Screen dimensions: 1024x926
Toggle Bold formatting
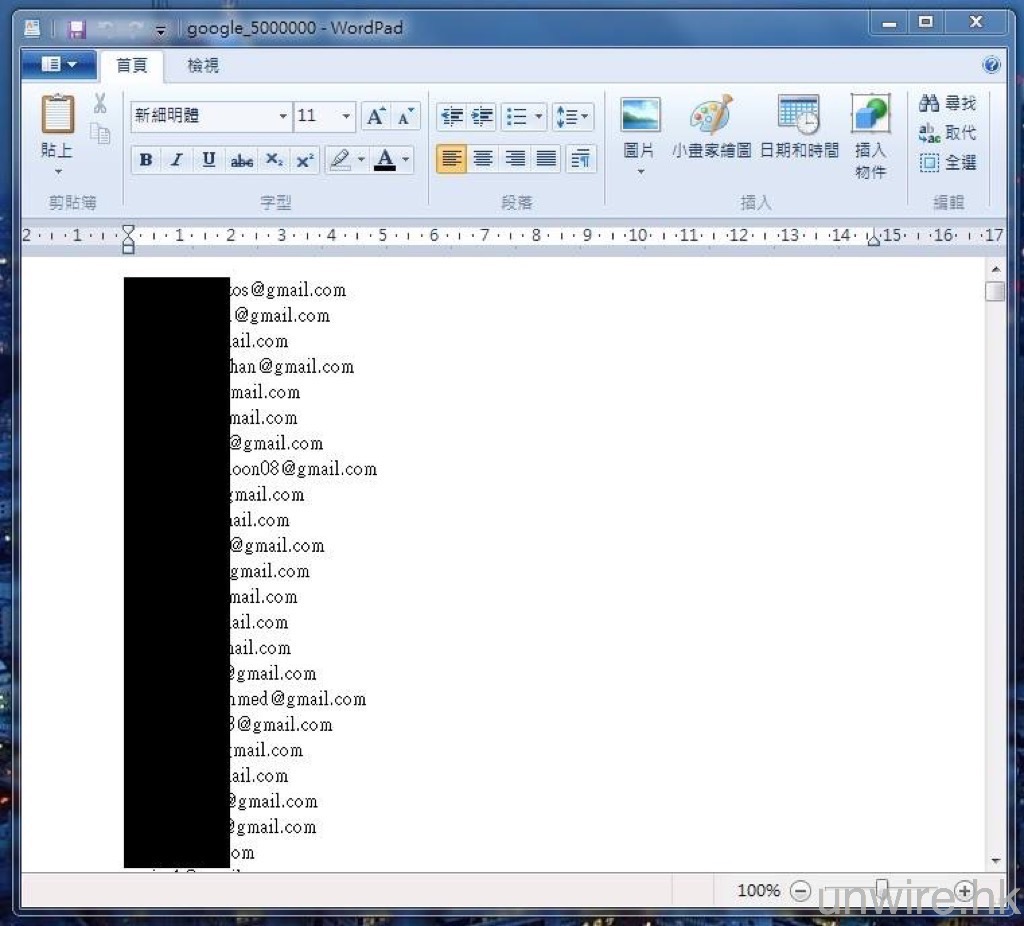click(146, 160)
